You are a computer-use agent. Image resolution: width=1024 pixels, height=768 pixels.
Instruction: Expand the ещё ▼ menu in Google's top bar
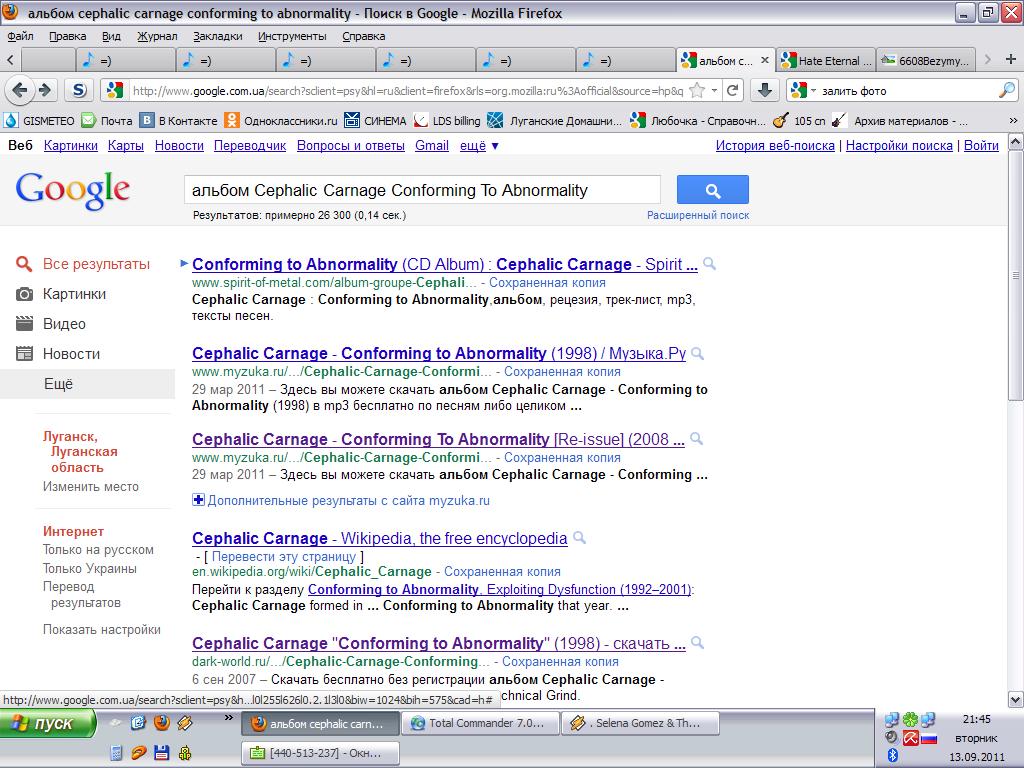[x=479, y=146]
